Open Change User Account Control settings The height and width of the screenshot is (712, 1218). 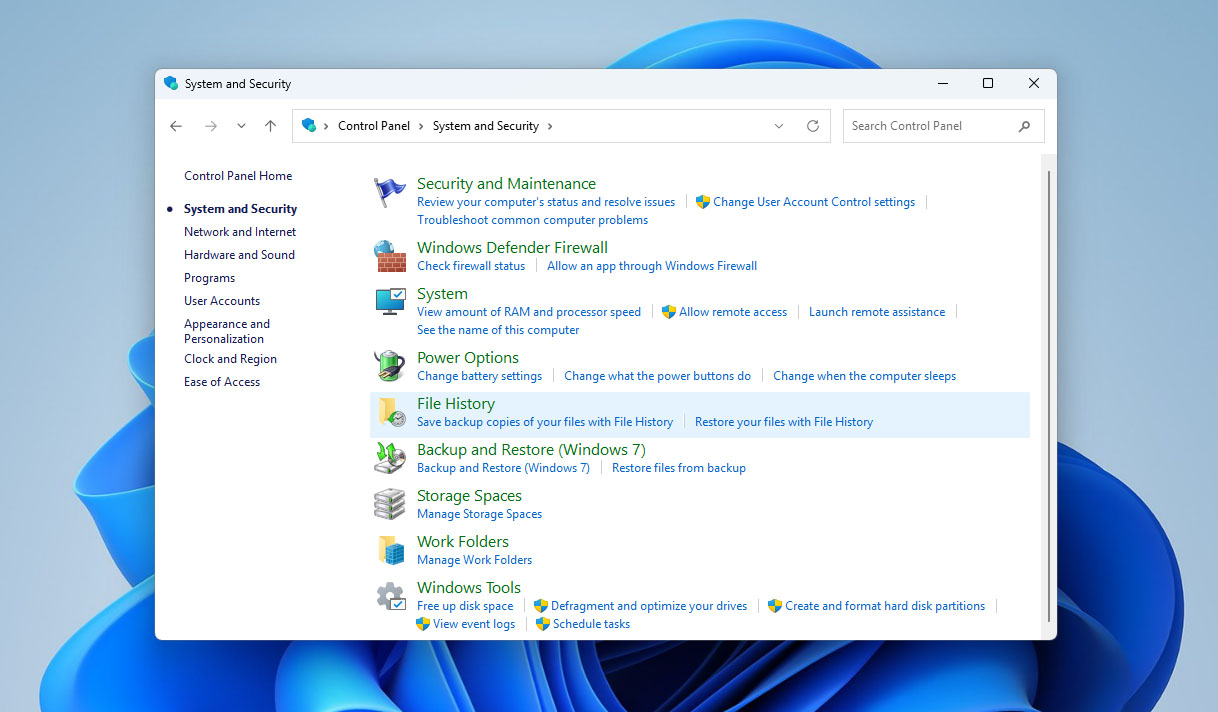coord(812,201)
